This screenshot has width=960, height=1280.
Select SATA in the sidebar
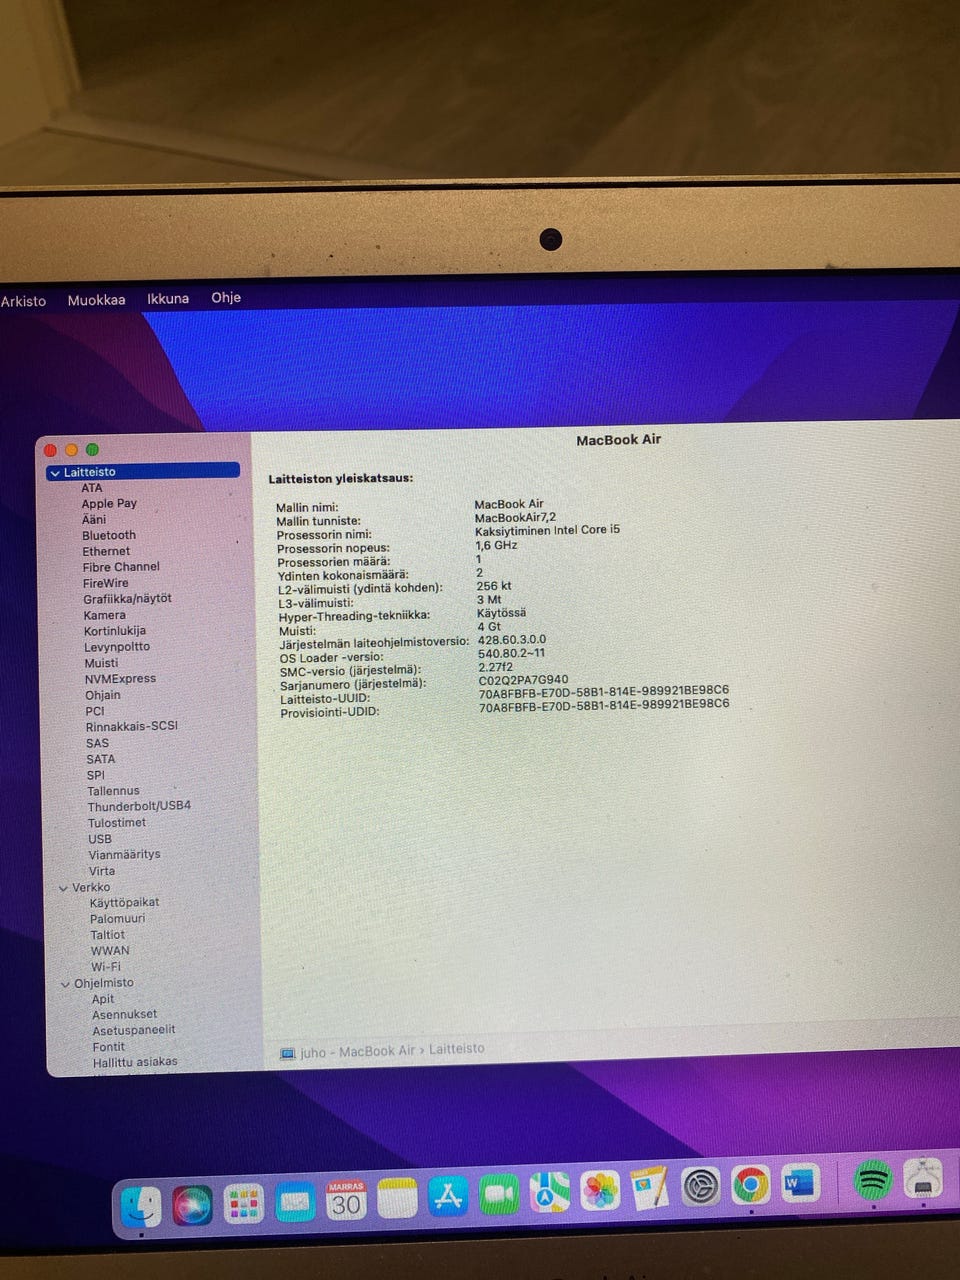tap(101, 759)
